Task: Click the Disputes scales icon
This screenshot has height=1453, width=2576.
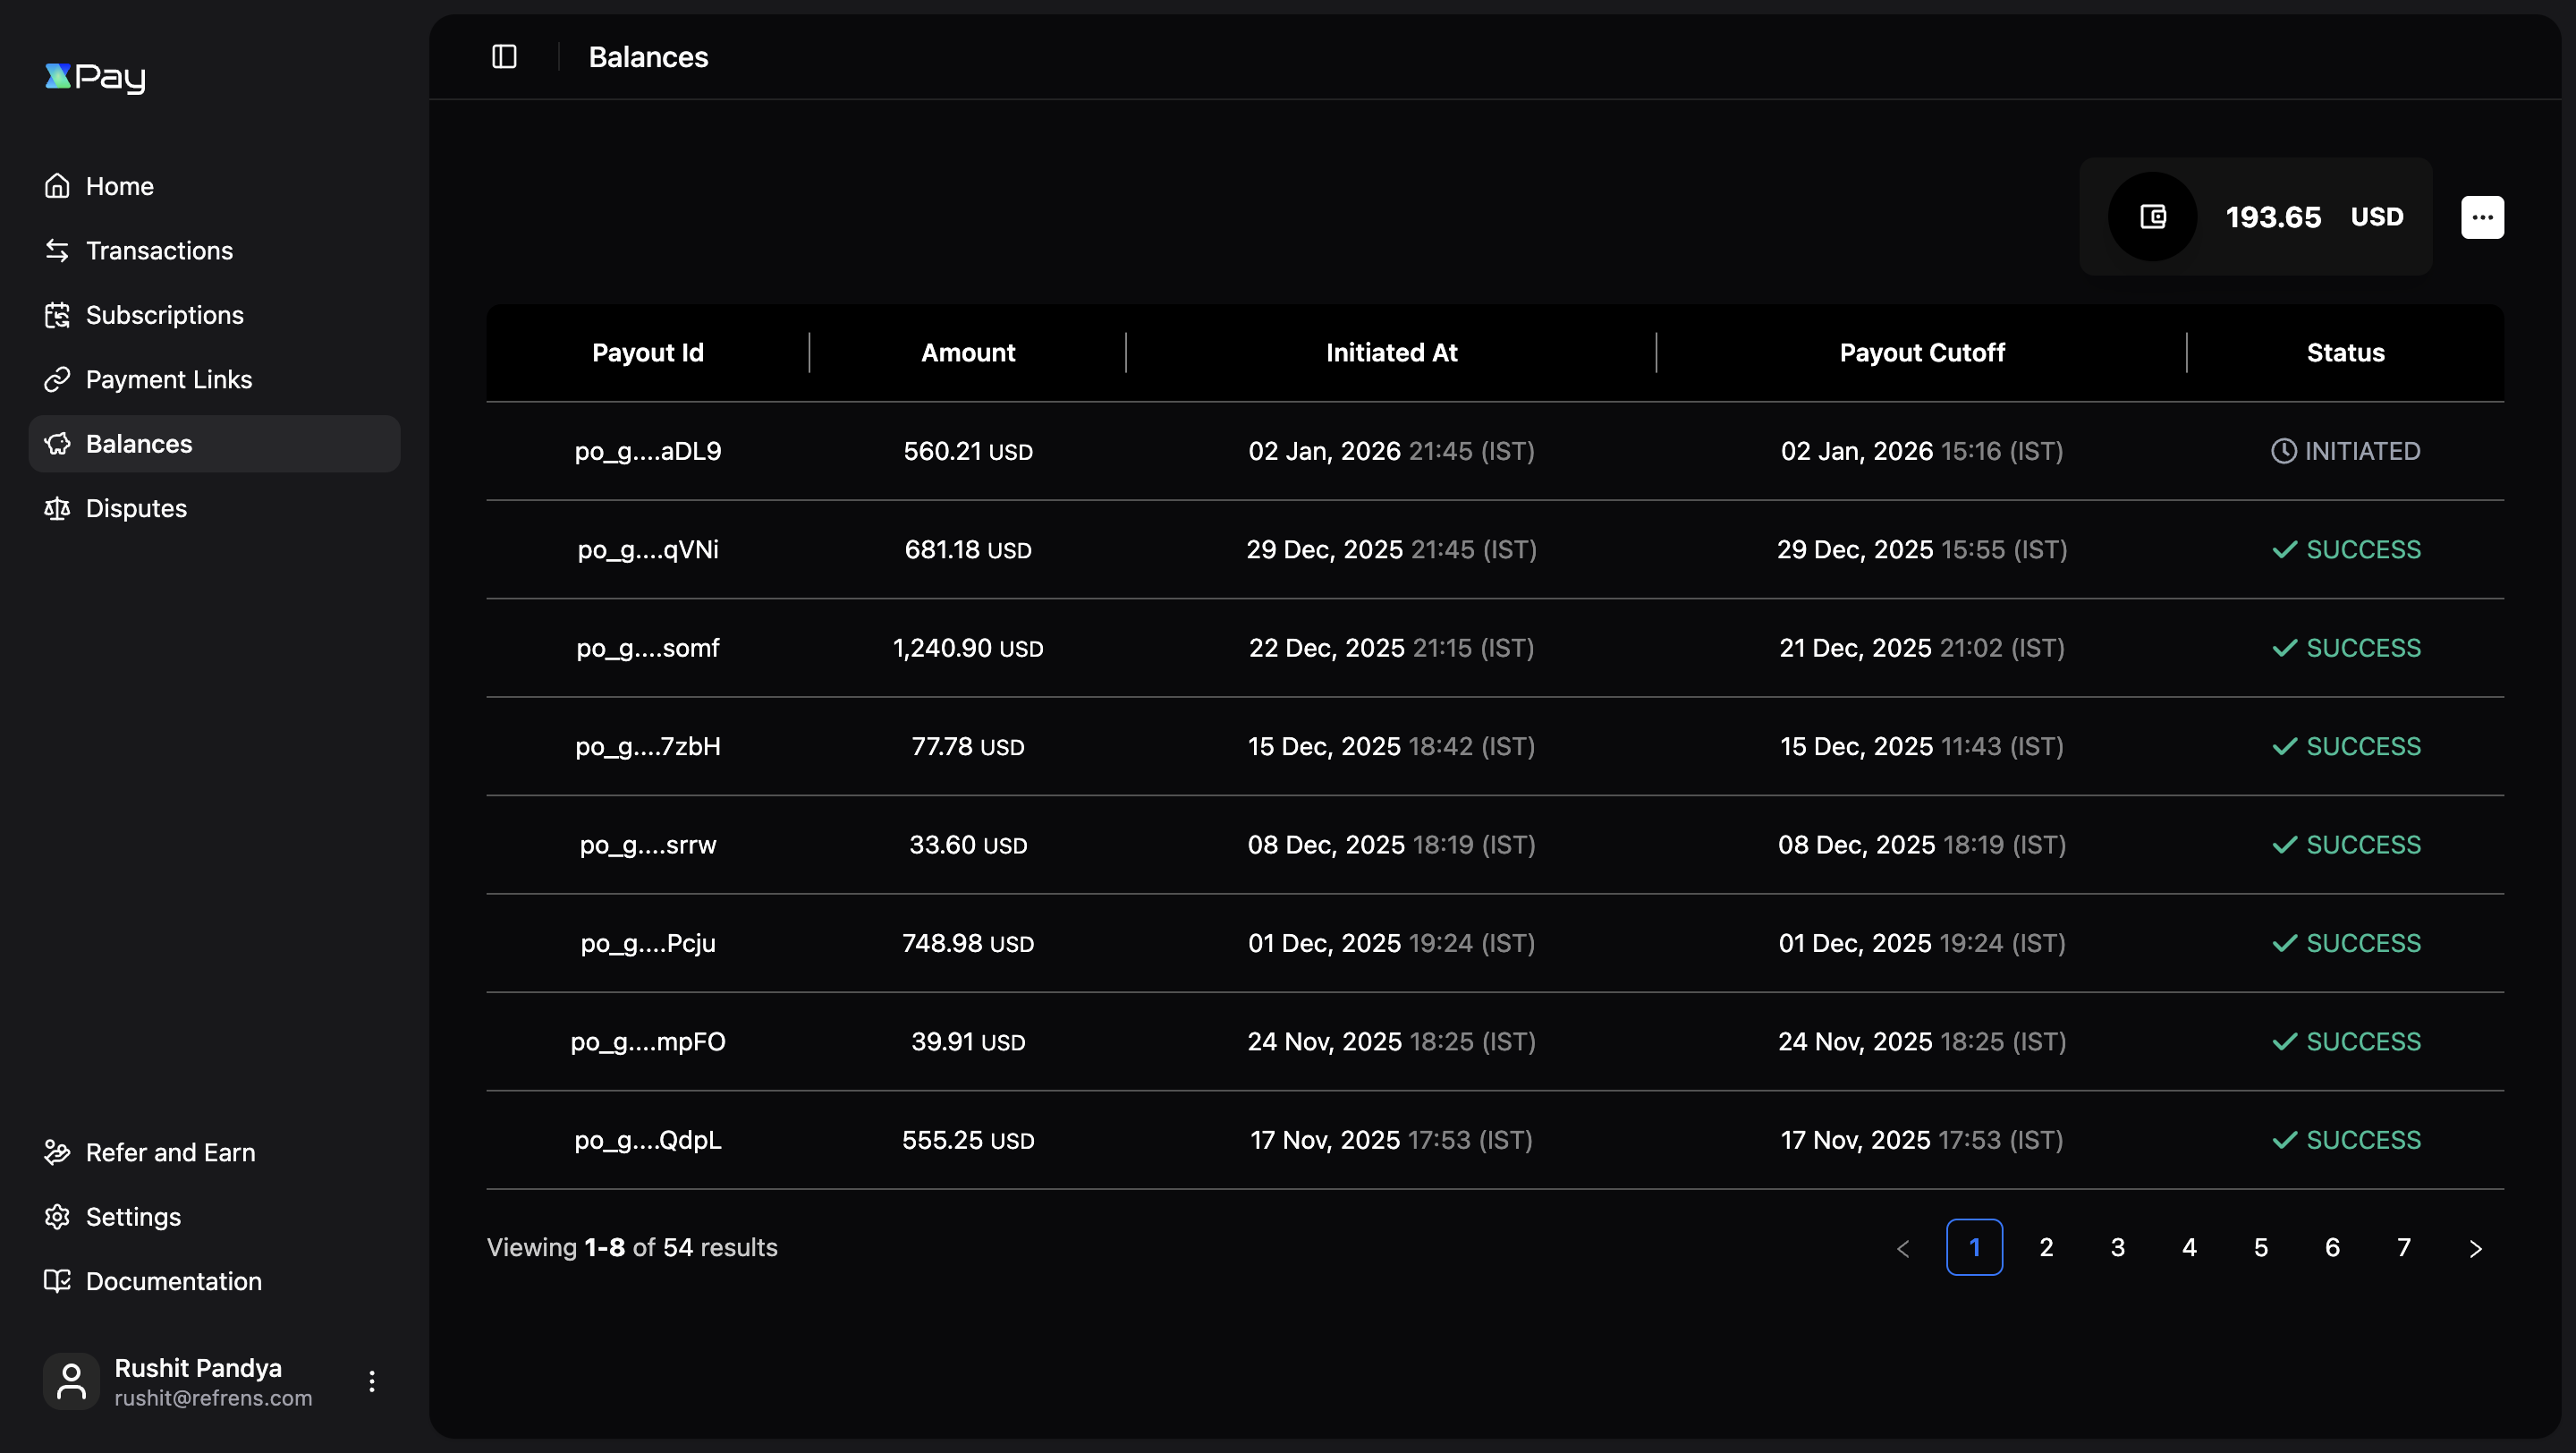Action: click(57, 508)
